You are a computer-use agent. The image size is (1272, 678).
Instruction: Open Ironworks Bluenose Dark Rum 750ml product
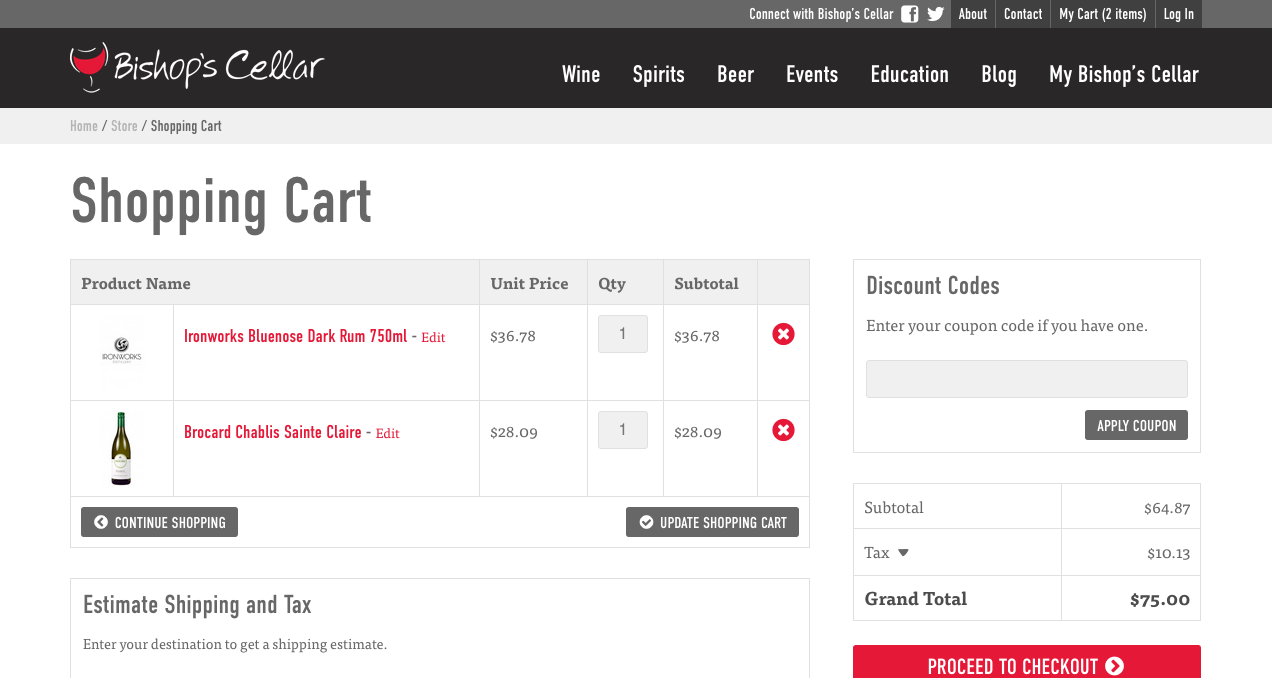296,336
